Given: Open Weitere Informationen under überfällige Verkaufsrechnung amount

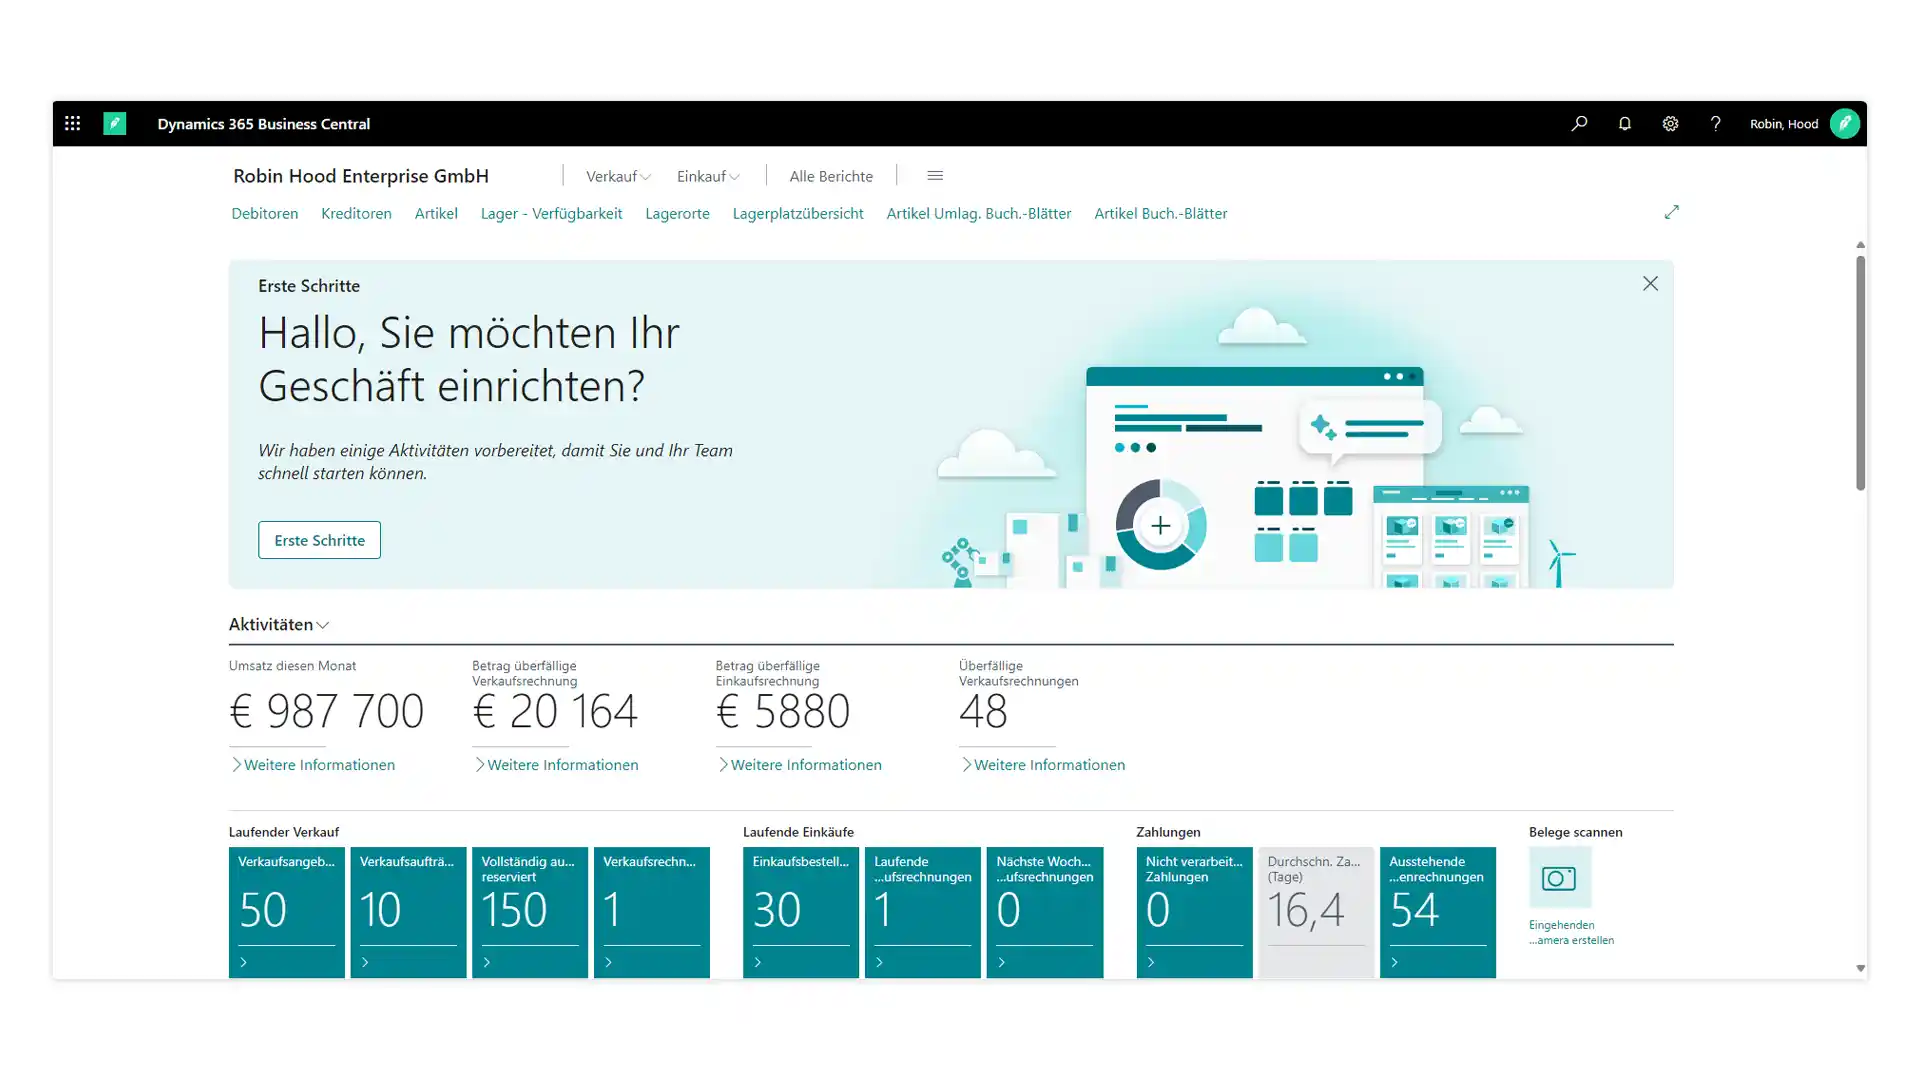Looking at the screenshot, I should pos(555,765).
